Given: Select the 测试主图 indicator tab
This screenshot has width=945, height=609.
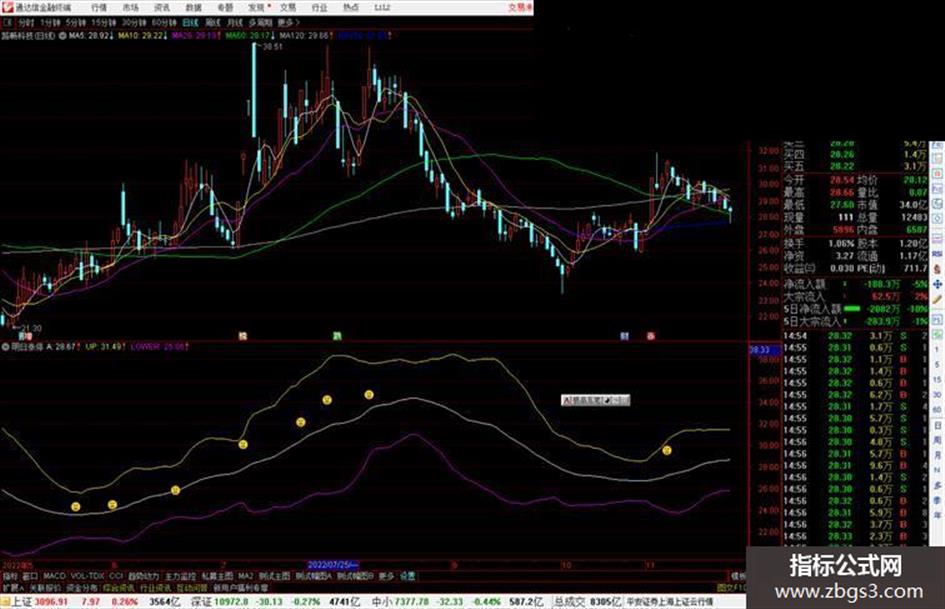Looking at the screenshot, I should point(274,576).
